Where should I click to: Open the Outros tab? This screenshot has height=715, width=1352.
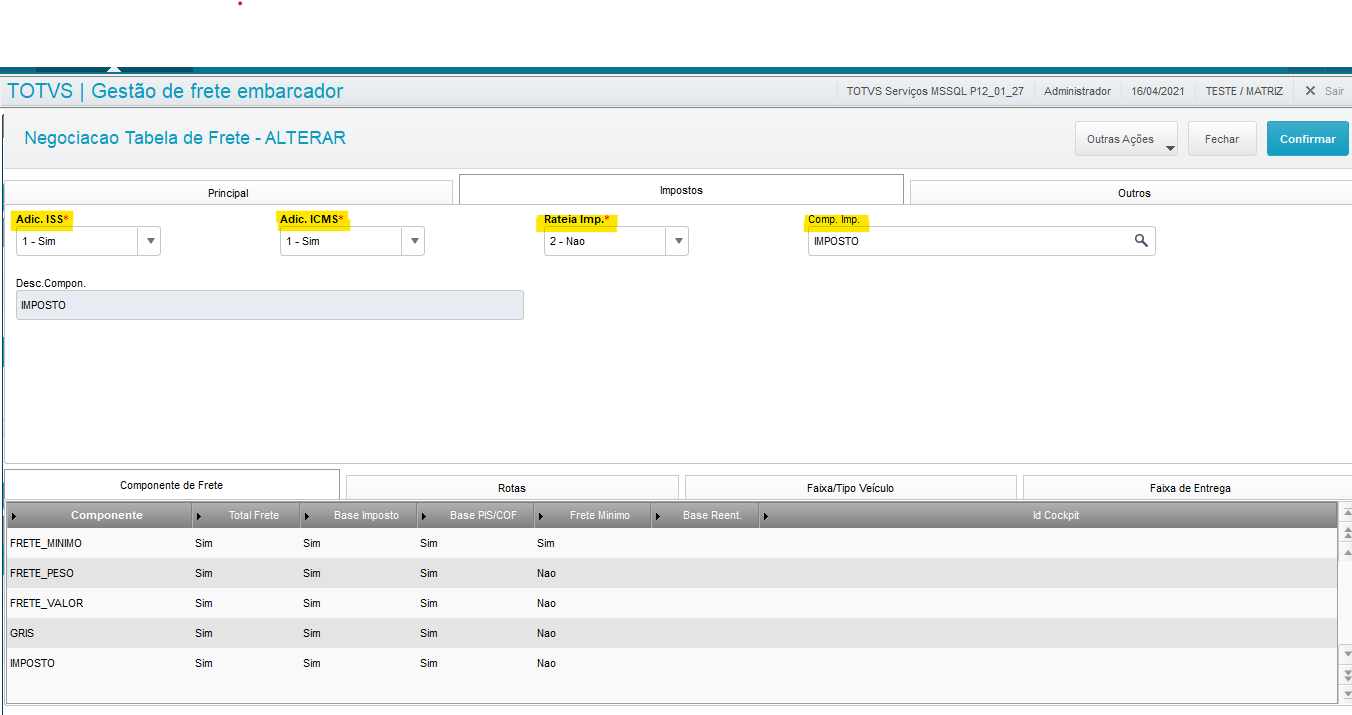[x=1133, y=192]
